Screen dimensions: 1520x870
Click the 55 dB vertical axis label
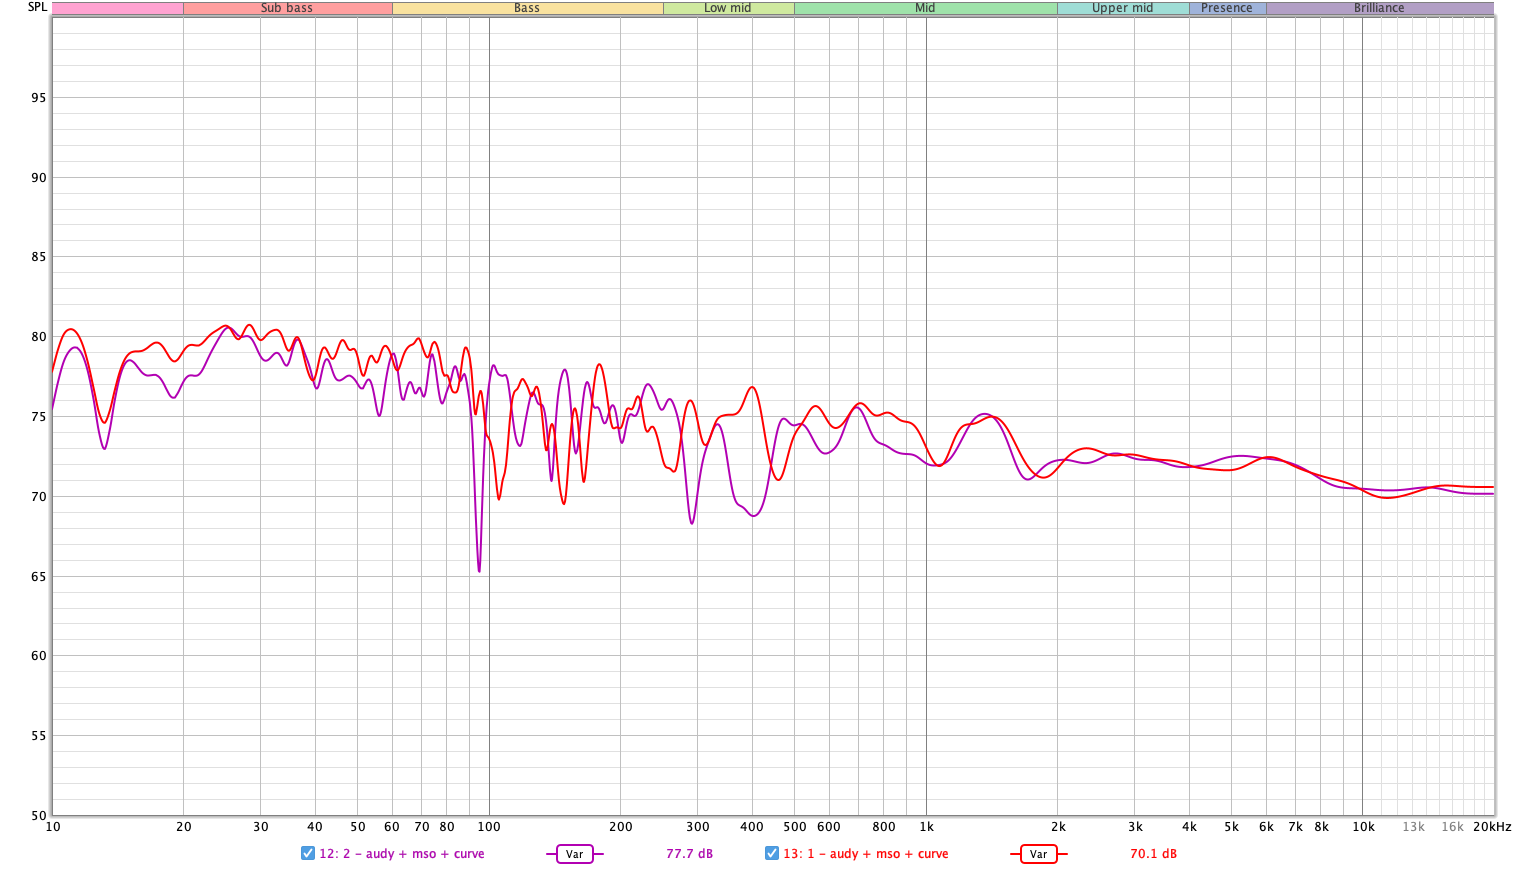(38, 736)
